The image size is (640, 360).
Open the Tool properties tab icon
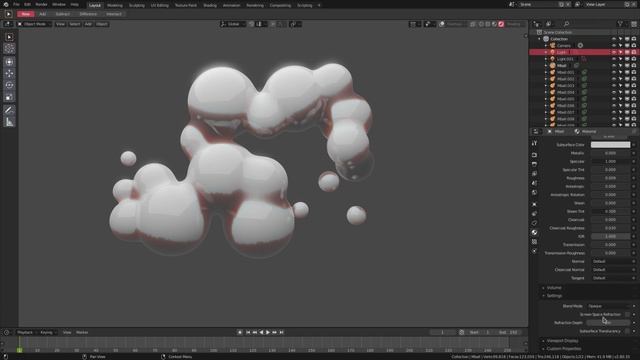(x=534, y=144)
